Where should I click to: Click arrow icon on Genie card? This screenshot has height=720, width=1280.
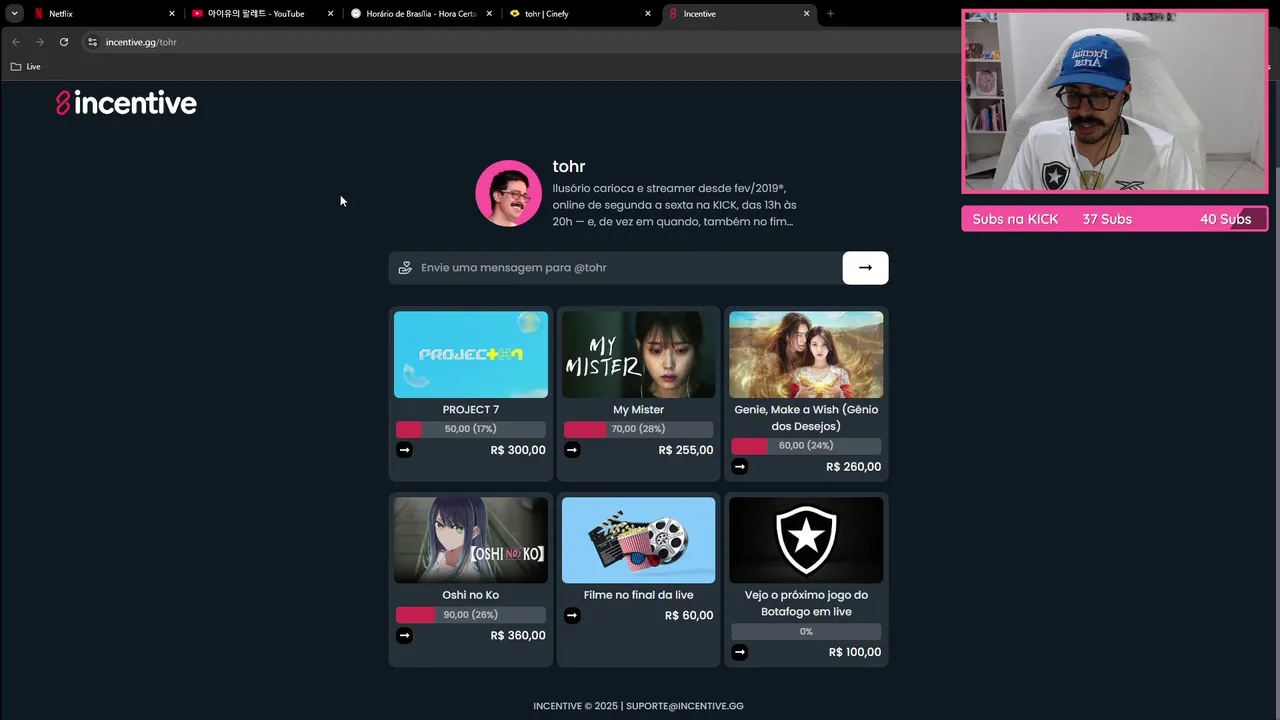coord(739,466)
